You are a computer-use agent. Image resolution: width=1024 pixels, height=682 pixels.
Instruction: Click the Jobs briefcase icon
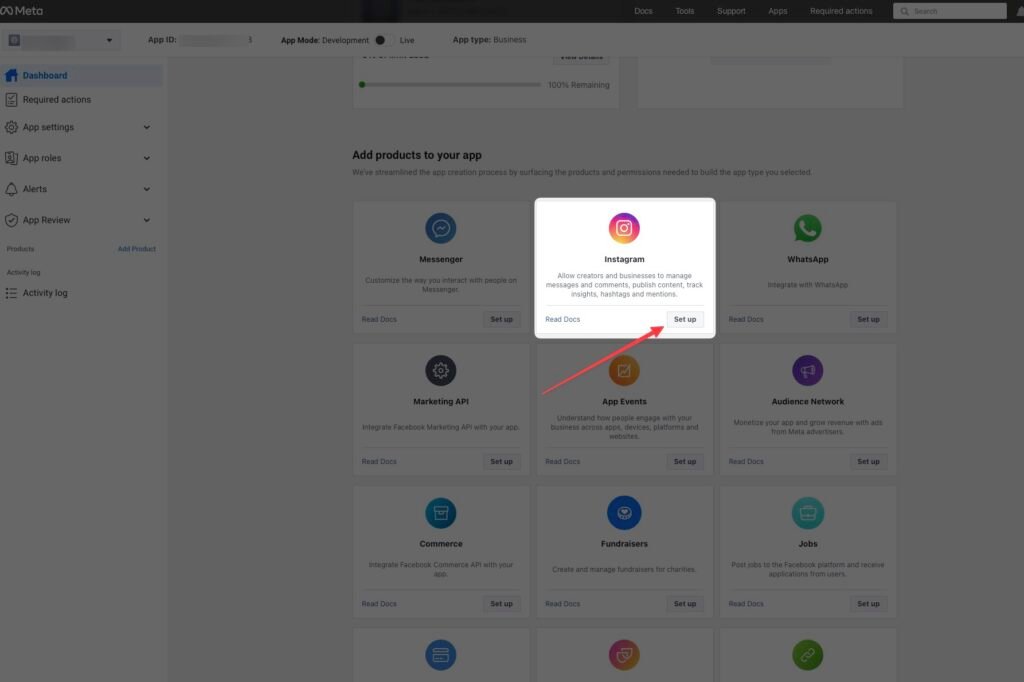tap(808, 513)
